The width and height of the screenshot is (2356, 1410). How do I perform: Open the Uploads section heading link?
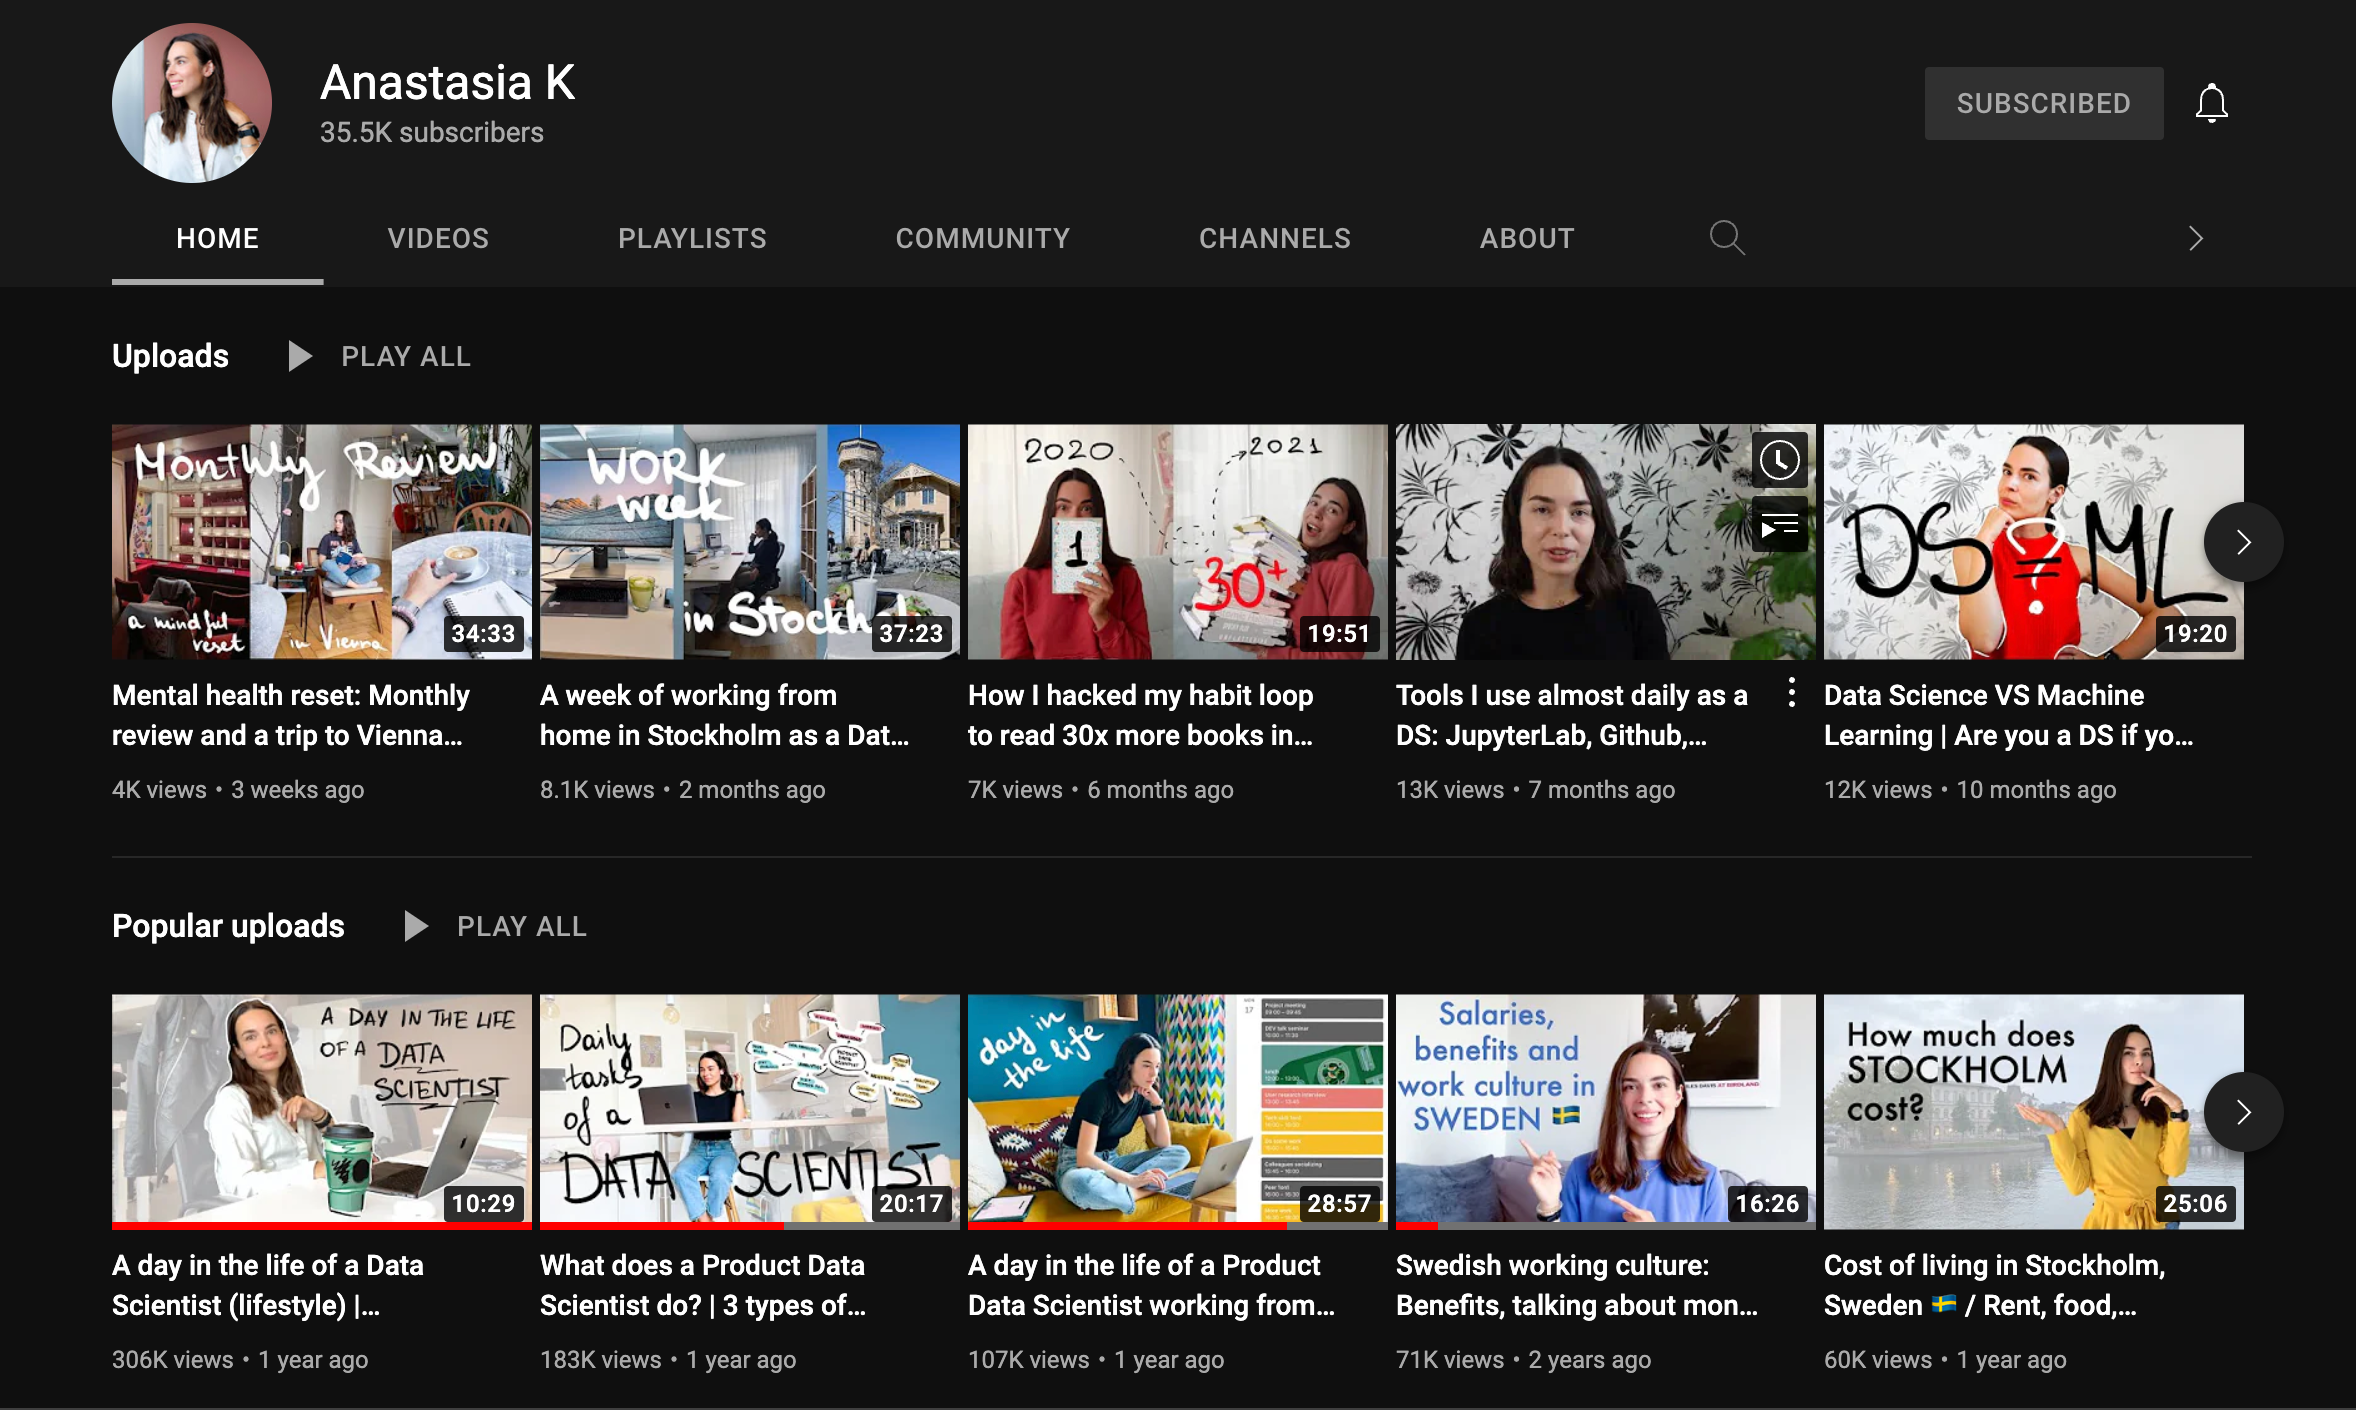[170, 356]
